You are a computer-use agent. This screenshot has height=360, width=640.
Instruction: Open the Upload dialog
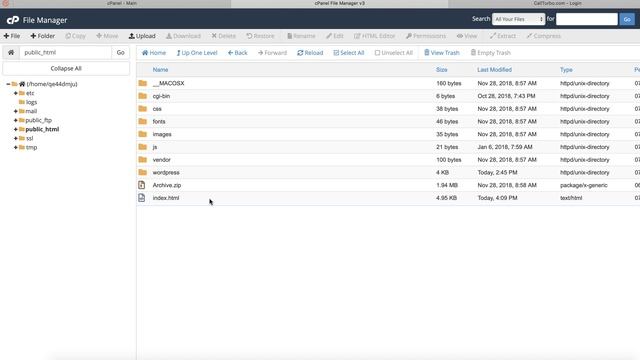[x=142, y=36]
